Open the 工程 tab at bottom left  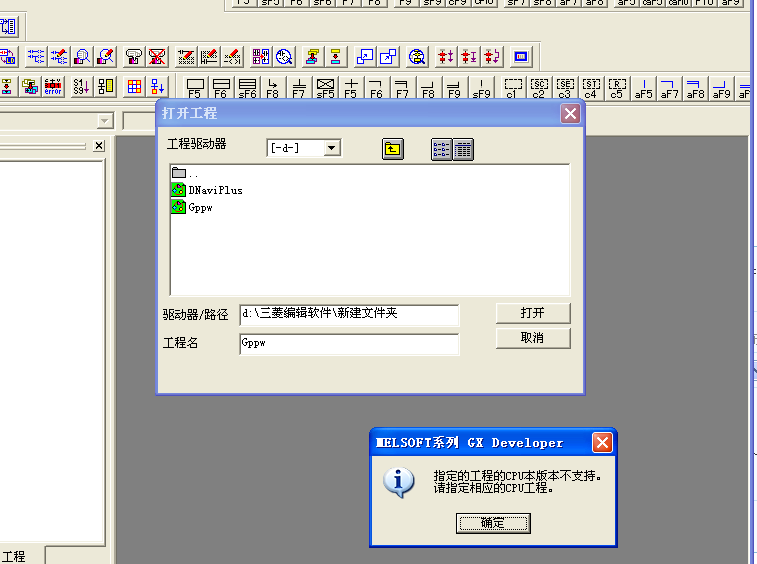point(14,556)
